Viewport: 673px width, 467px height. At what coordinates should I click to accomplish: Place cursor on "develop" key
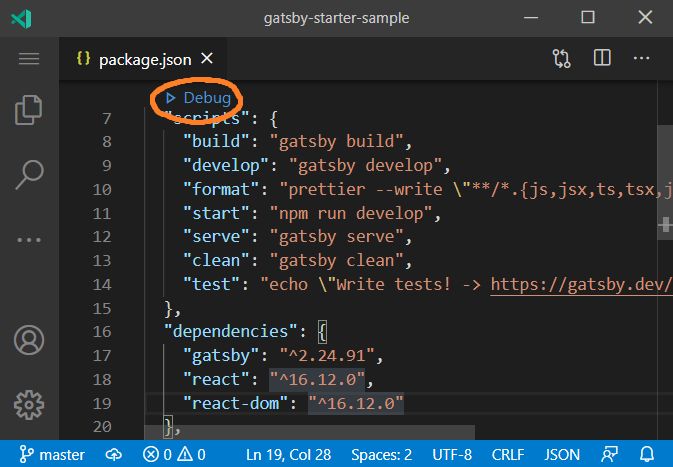point(226,165)
